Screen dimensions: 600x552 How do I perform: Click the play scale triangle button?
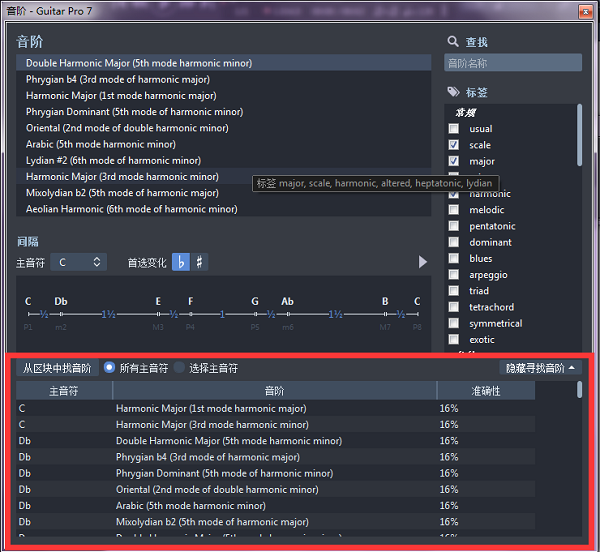point(423,262)
